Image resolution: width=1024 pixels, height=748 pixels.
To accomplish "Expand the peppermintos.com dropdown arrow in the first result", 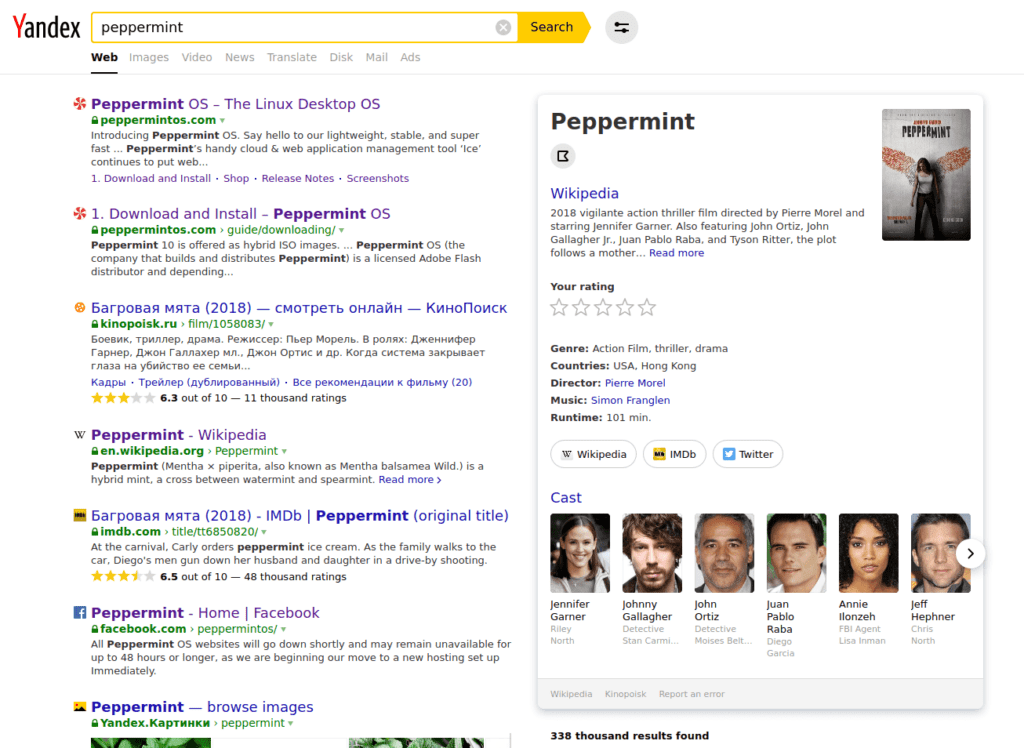I will tap(223, 121).
